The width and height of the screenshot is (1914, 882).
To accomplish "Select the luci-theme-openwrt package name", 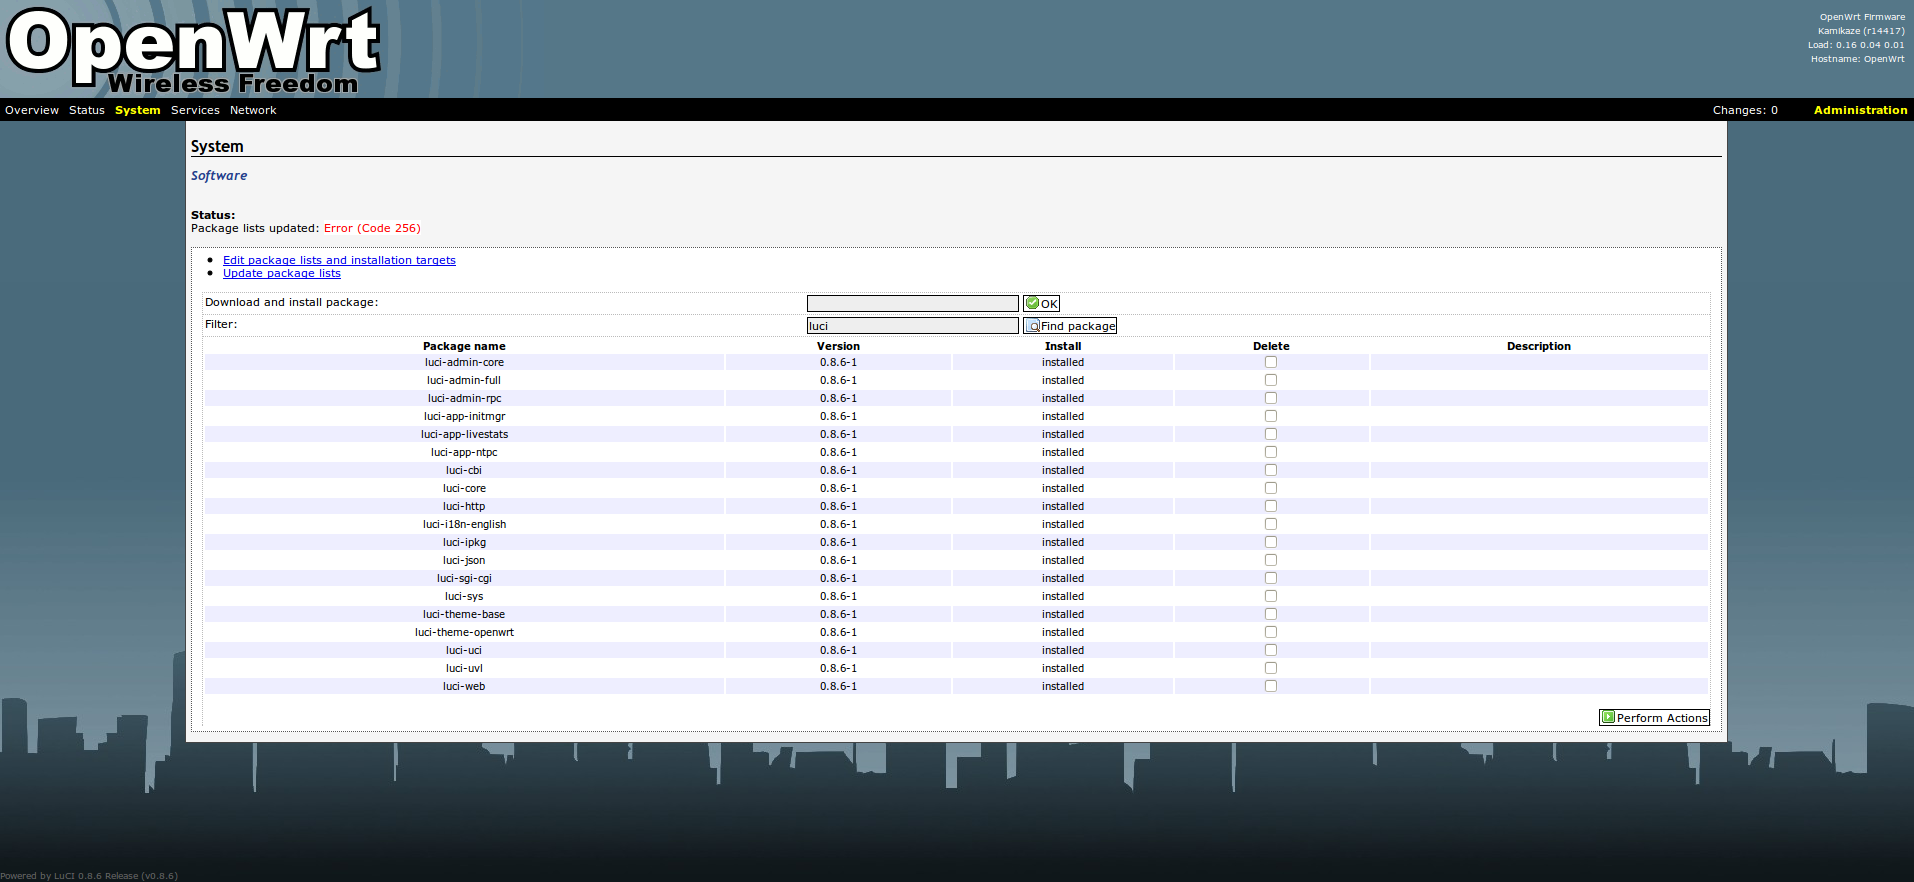I will click(x=464, y=632).
